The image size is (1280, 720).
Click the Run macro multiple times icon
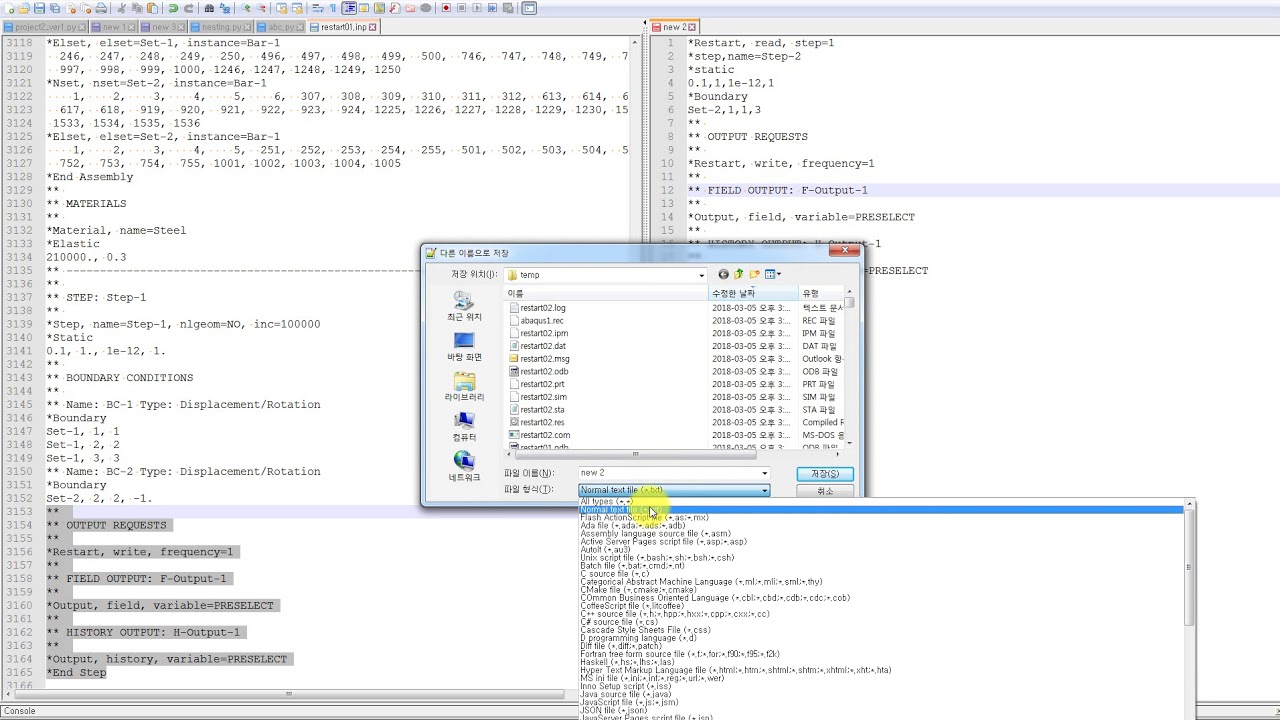click(492, 8)
